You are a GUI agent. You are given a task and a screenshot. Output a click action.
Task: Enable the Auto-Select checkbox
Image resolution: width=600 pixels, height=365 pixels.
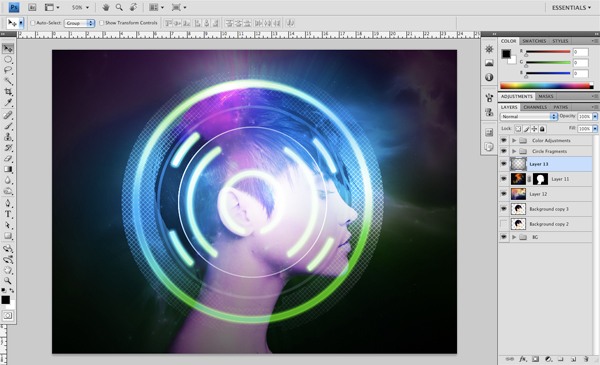point(33,23)
